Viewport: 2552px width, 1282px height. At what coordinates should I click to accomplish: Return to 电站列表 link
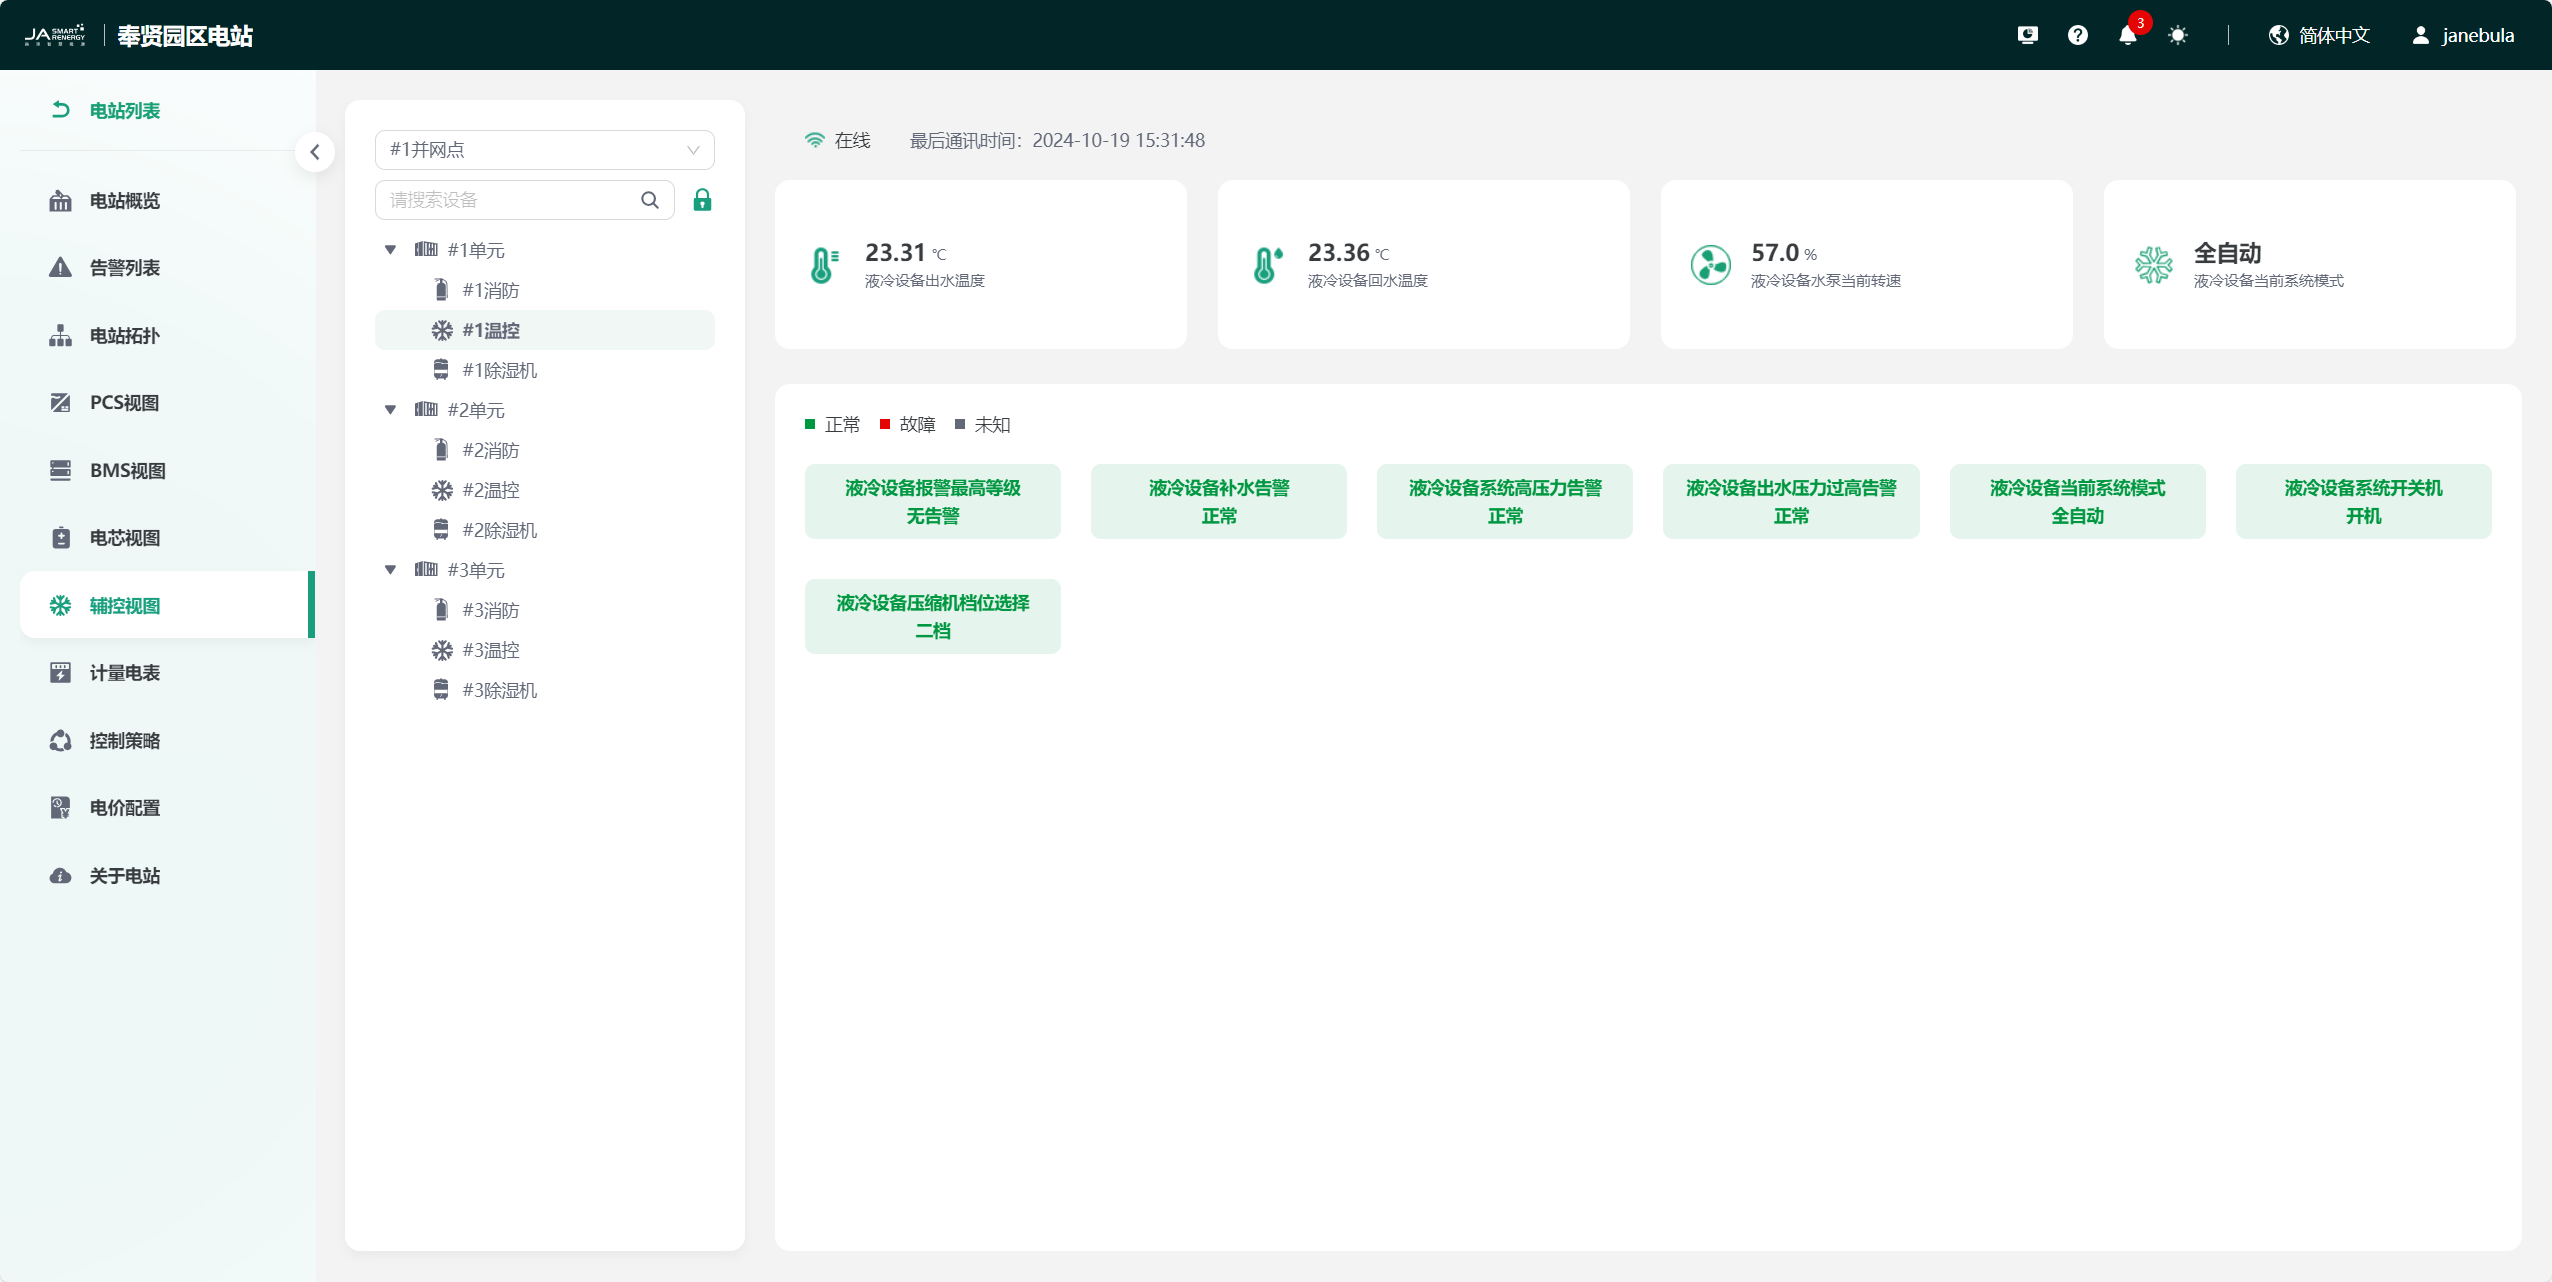(x=124, y=111)
